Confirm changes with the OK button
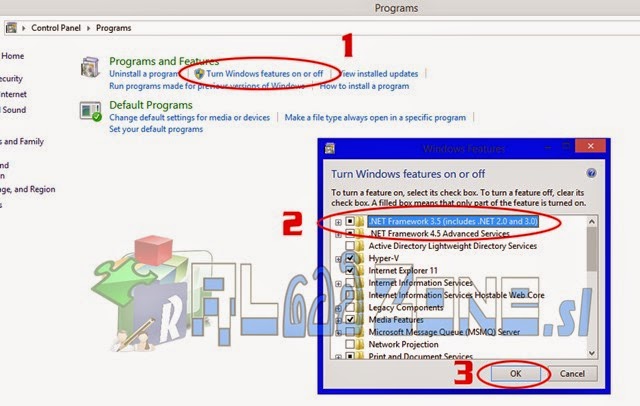Viewport: 640px width, 406px height. point(516,373)
